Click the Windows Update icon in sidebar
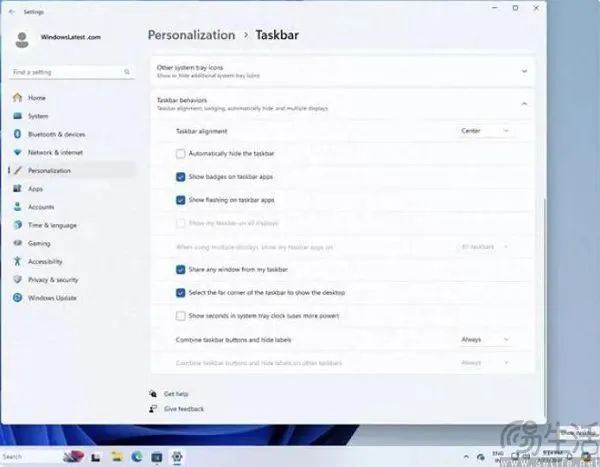The image size is (600, 467). [17, 297]
